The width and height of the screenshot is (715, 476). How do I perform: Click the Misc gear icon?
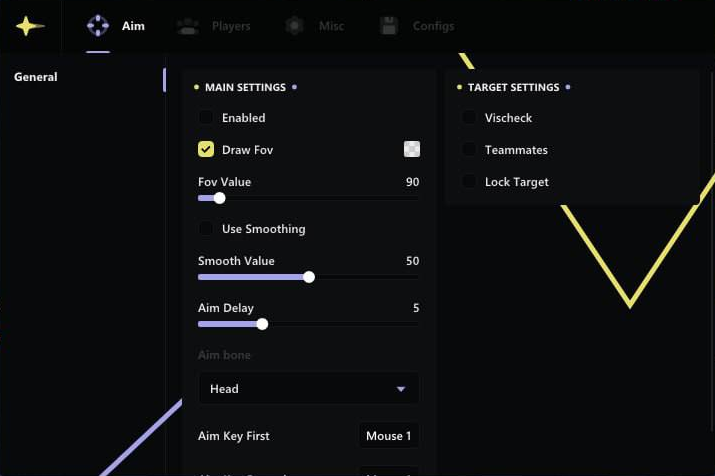coord(294,26)
